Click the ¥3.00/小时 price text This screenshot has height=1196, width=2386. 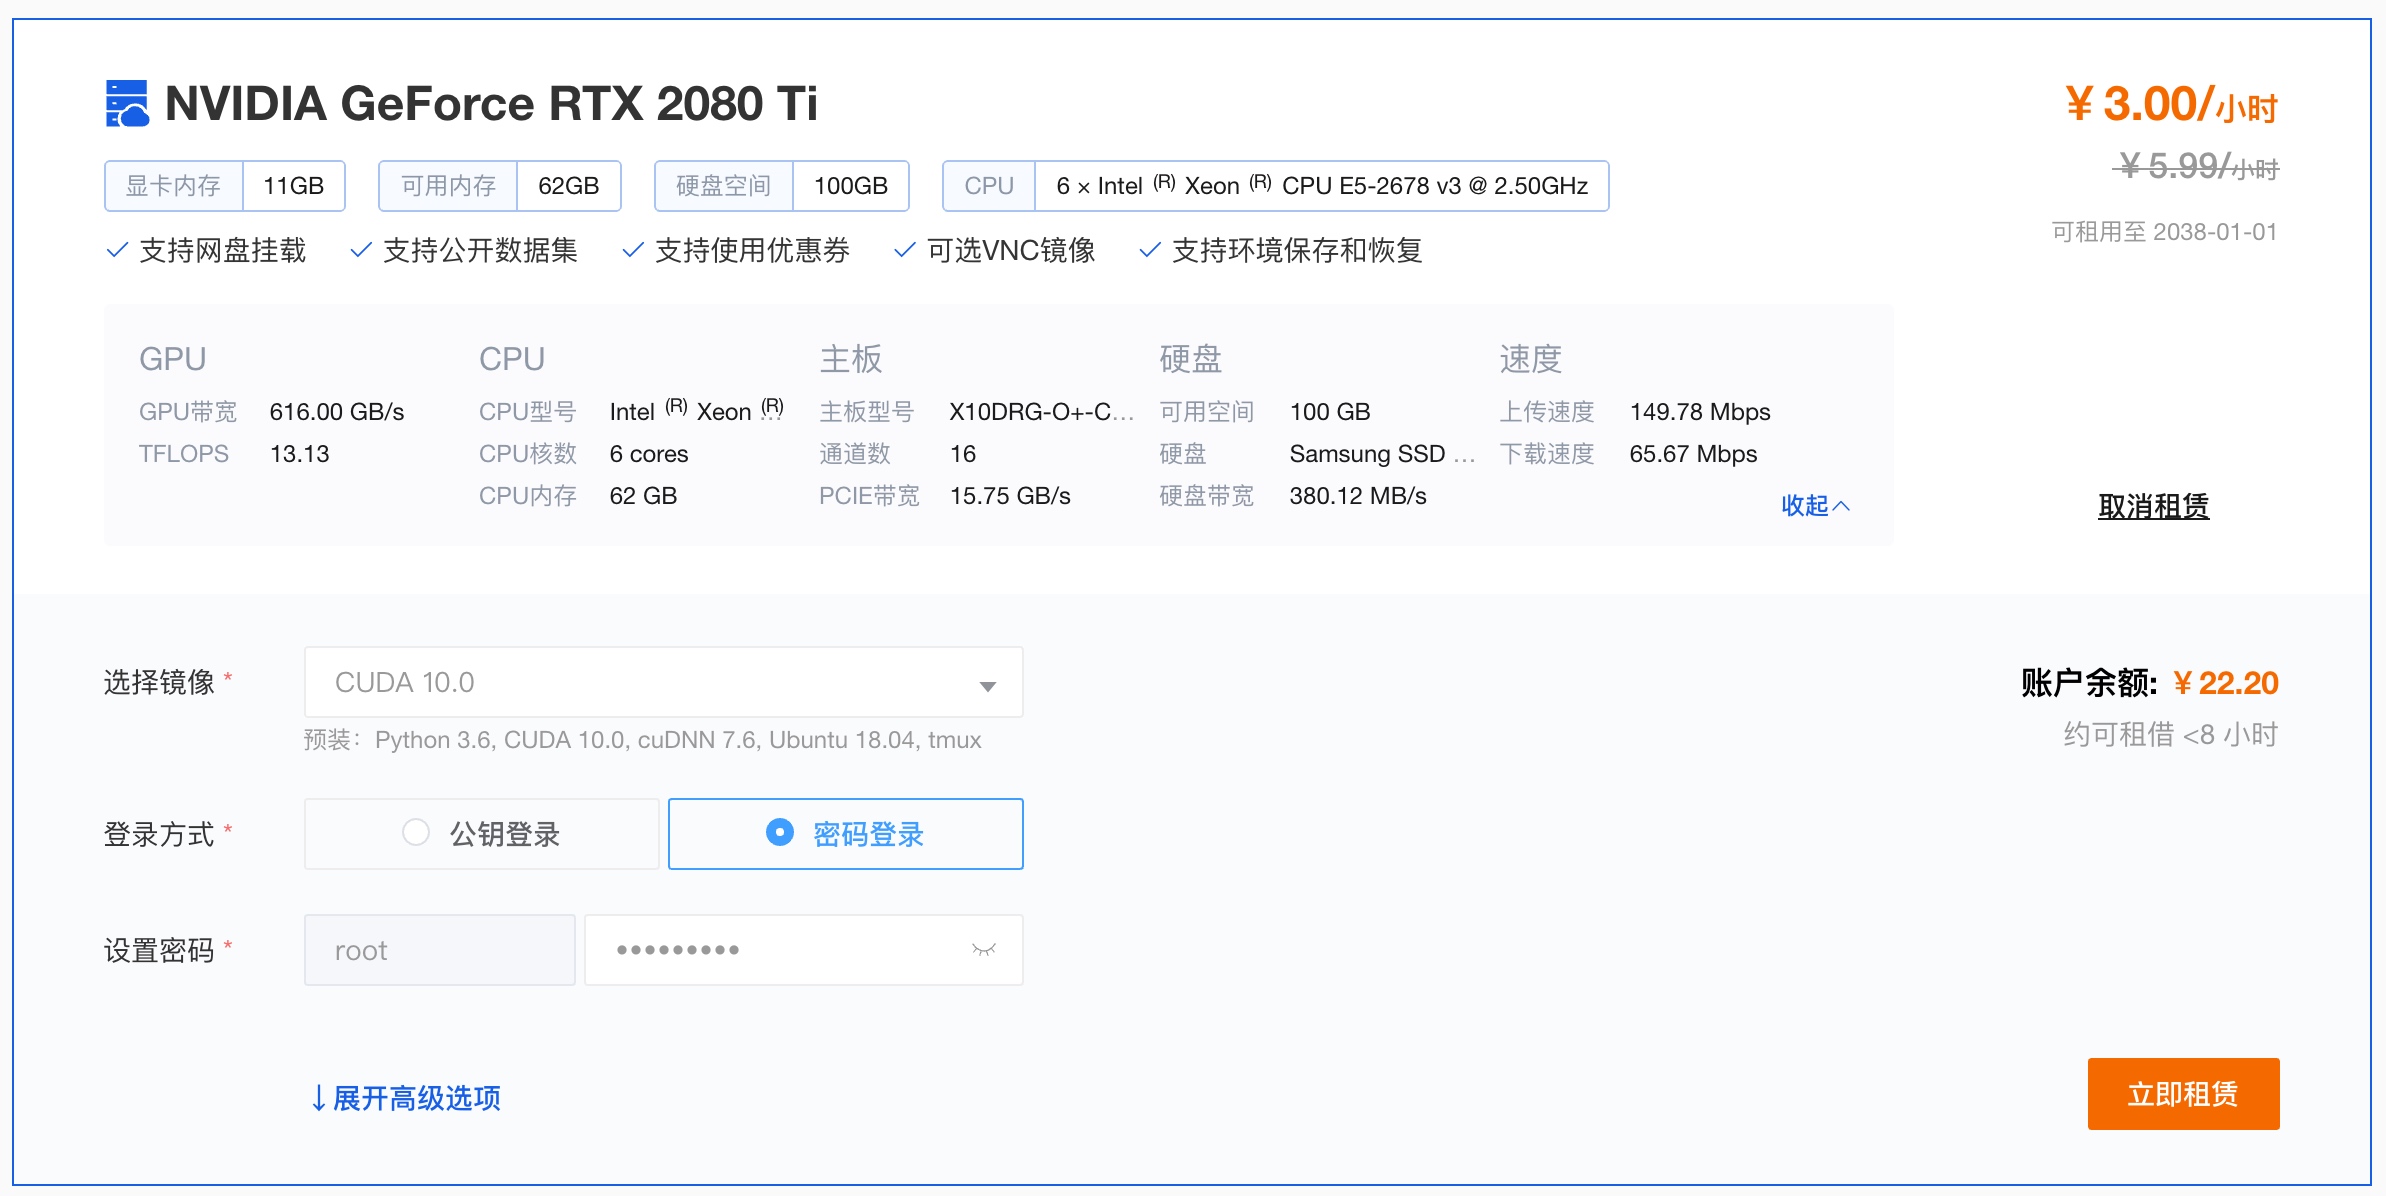click(x=2172, y=104)
